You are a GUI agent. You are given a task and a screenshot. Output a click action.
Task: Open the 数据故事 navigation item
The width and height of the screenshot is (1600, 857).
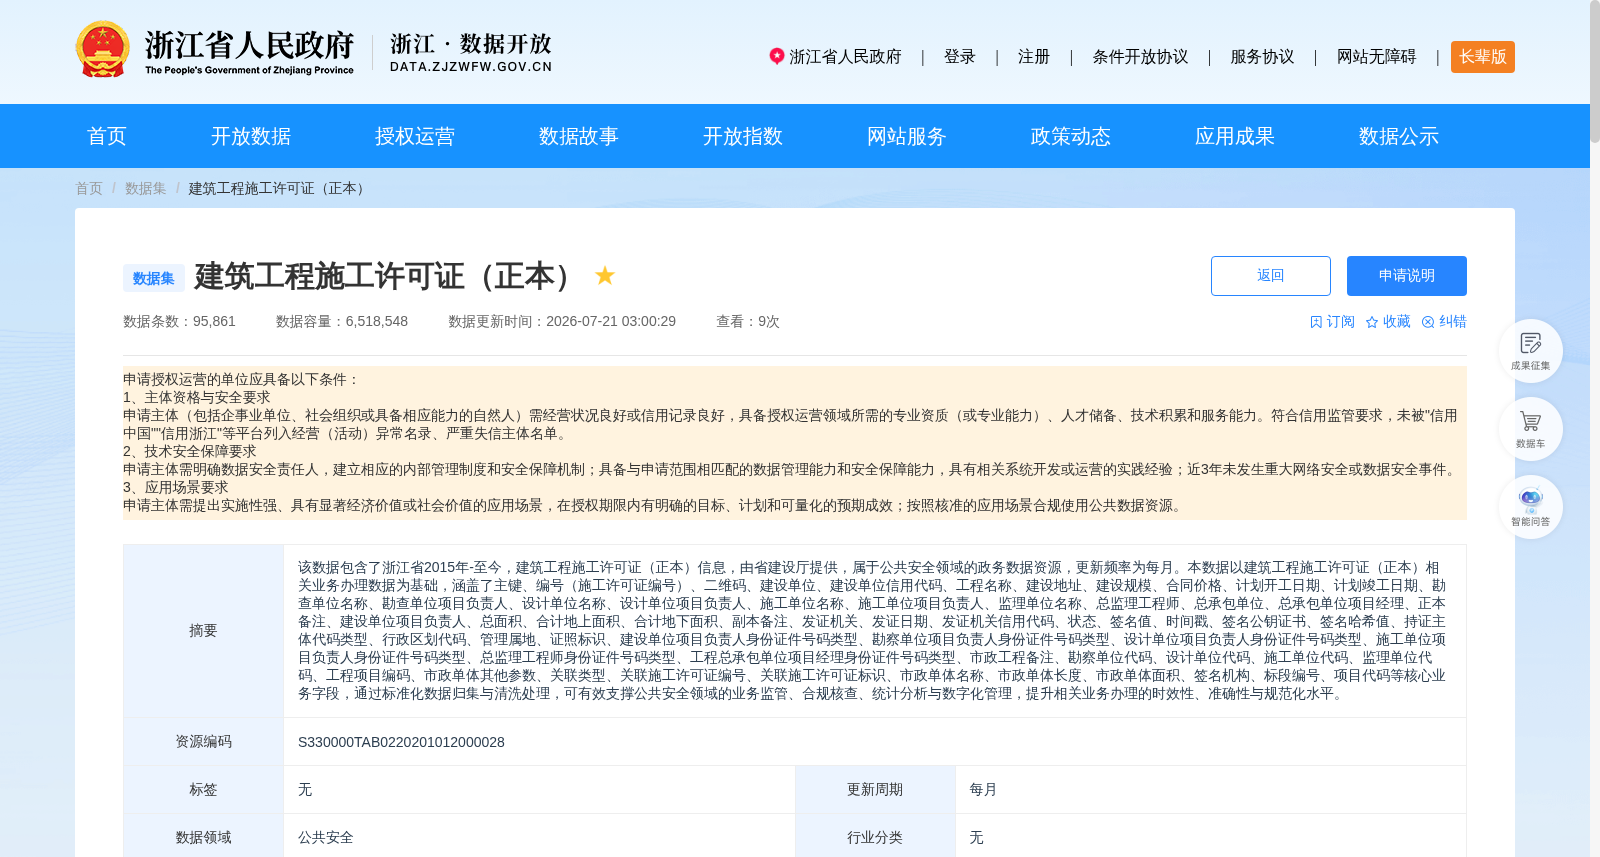(579, 136)
